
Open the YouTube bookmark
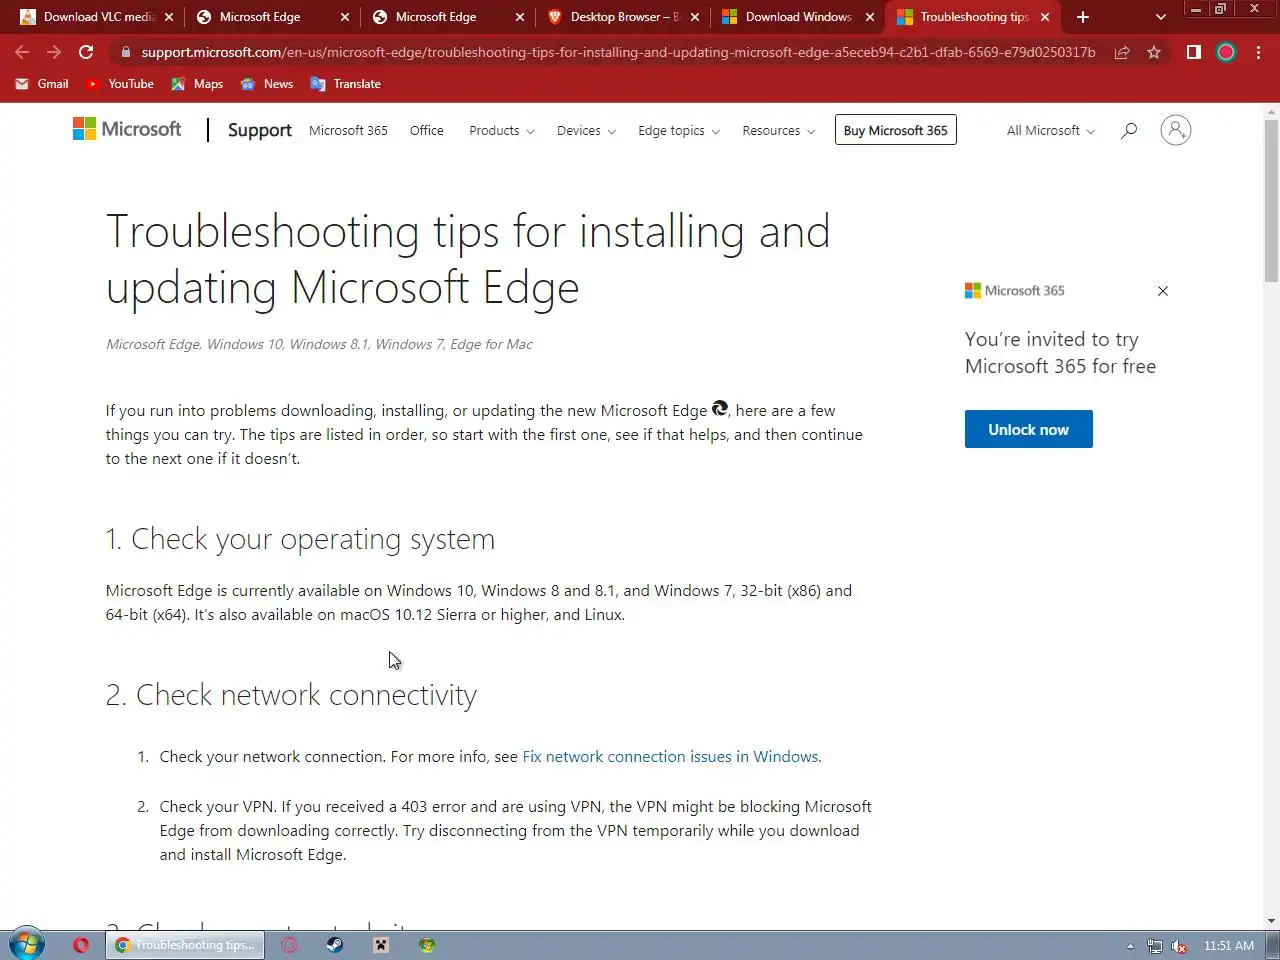pyautogui.click(x=120, y=84)
